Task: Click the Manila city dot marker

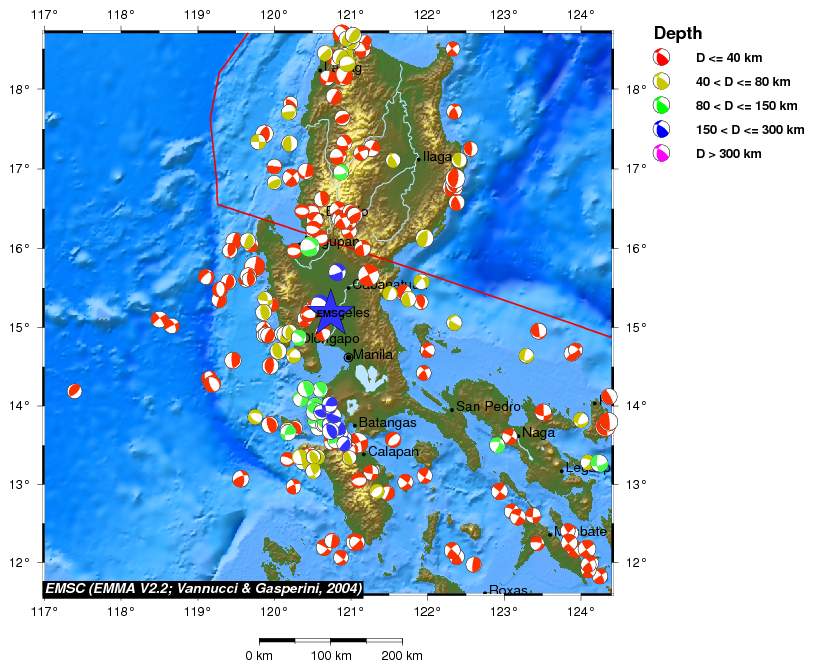Action: (348, 357)
